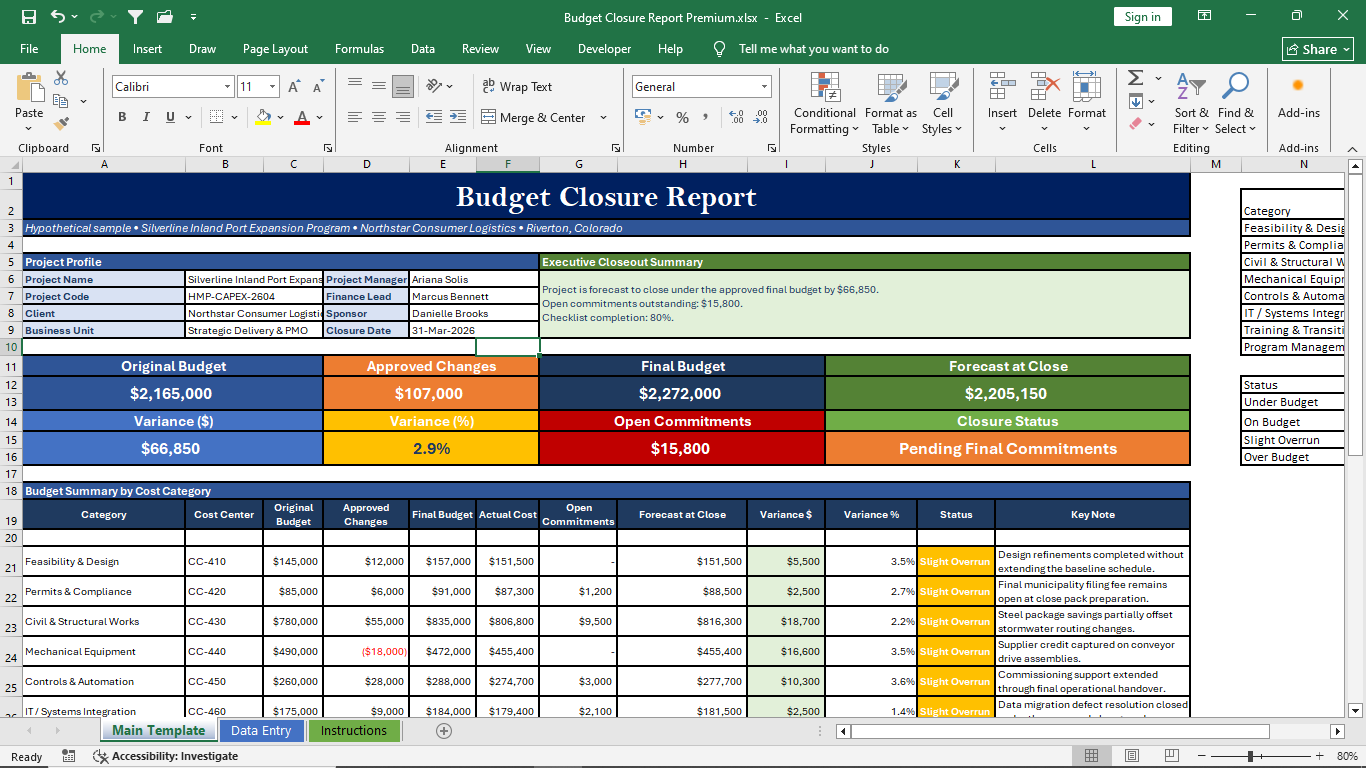Open the Find & Select menu
Viewport: 1366px width, 770px height.
tap(1235, 104)
